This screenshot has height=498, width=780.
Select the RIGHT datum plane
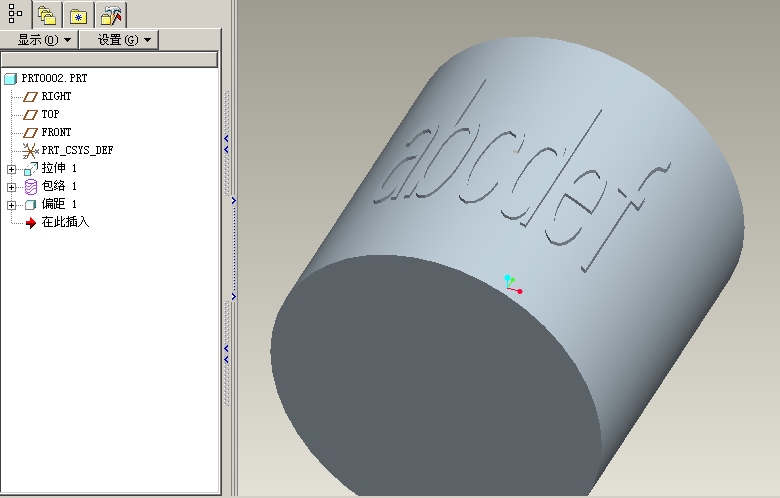coord(56,97)
